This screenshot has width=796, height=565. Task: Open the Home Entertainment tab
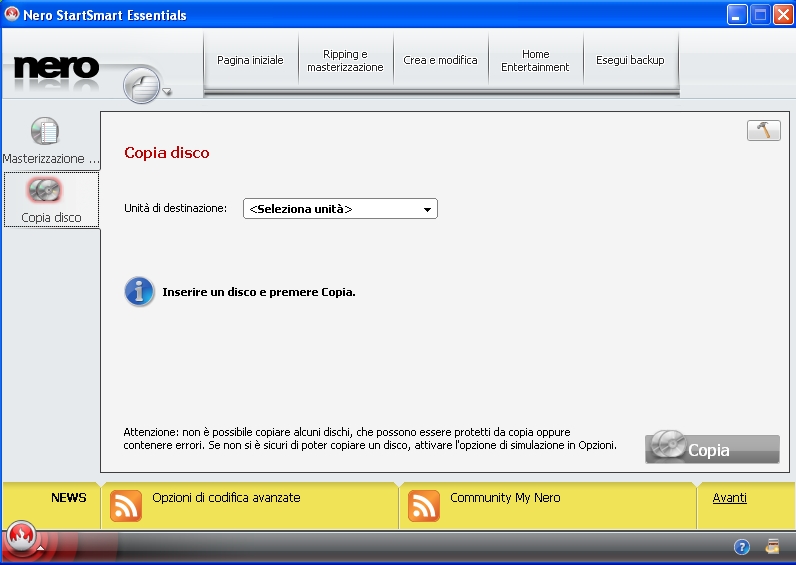click(535, 60)
